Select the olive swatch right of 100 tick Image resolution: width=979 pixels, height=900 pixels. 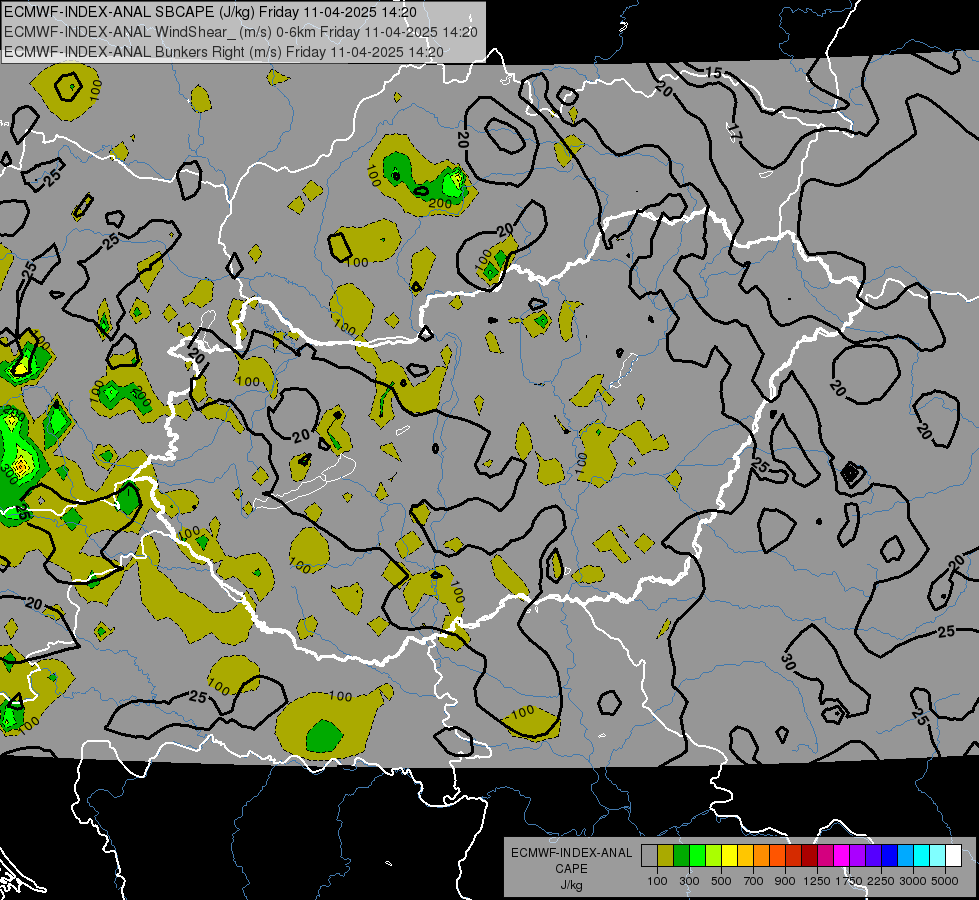[x=666, y=856]
